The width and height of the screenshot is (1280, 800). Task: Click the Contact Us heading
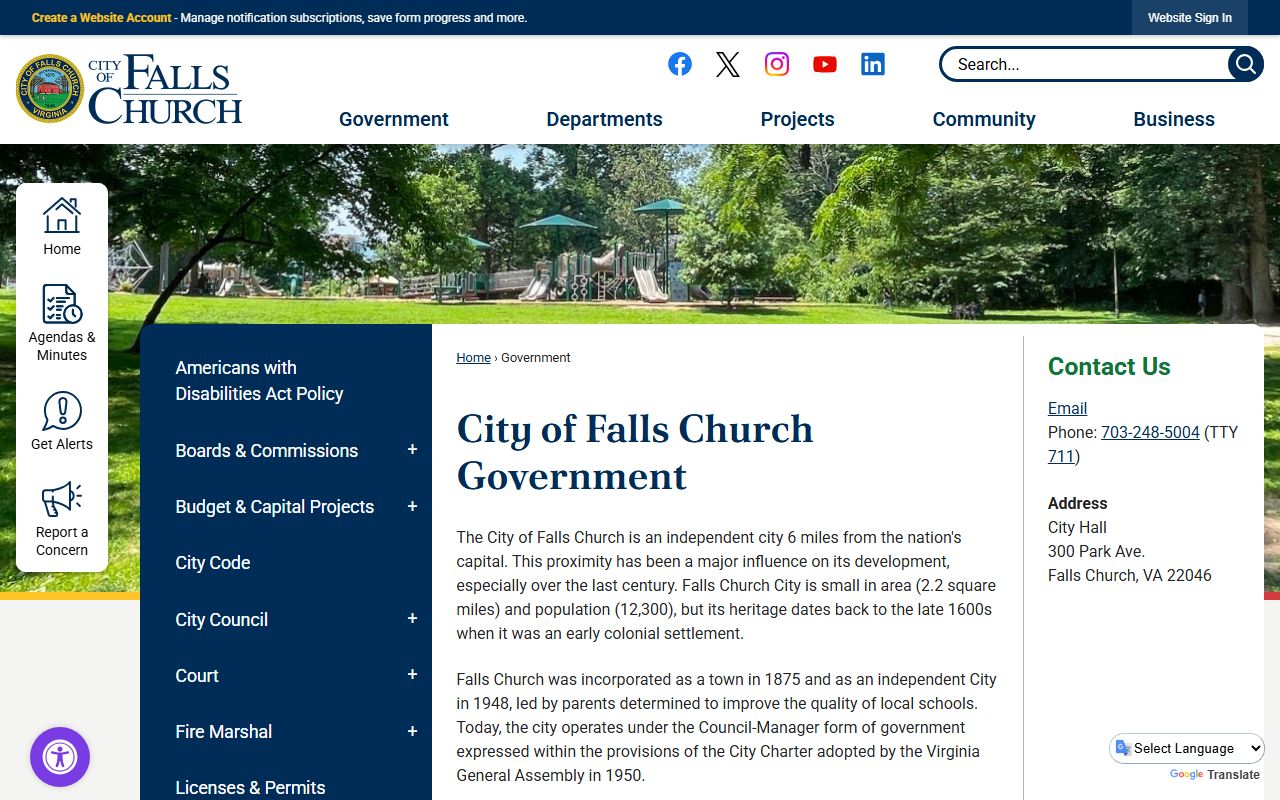(x=1109, y=367)
